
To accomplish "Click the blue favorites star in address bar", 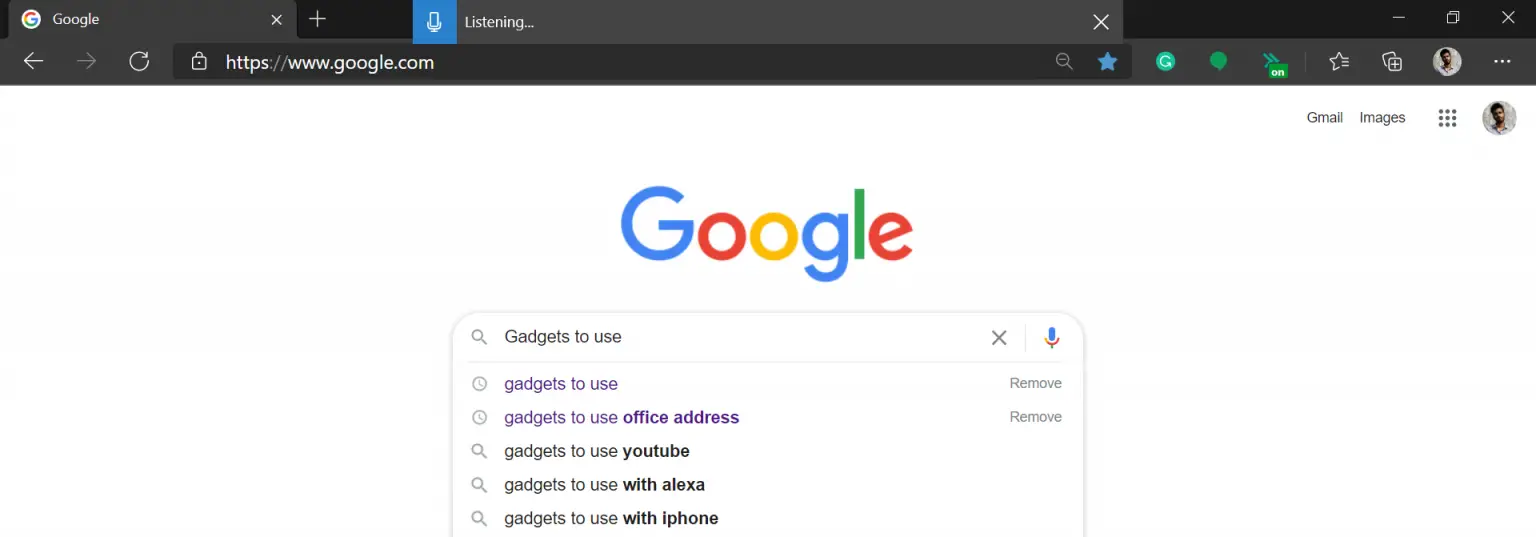I will click(1107, 62).
